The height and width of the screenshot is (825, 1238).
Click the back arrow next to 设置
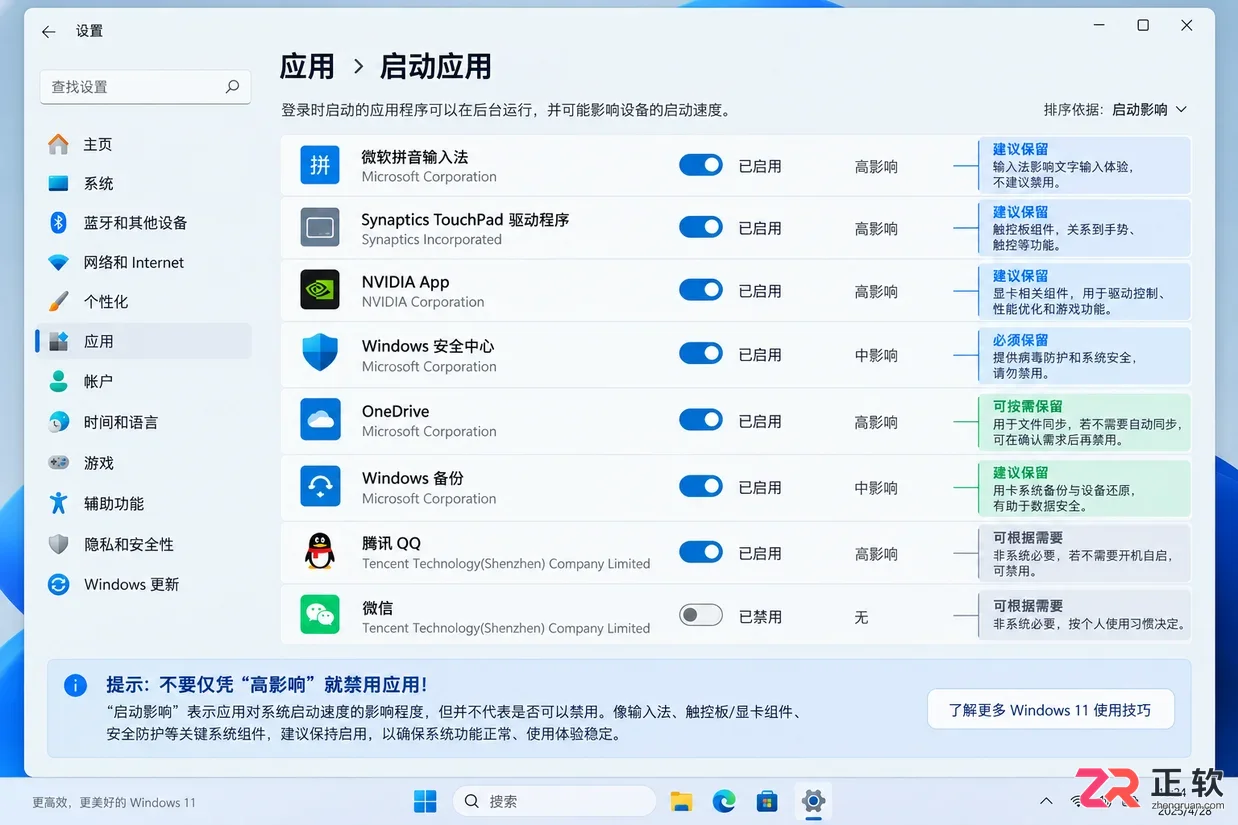point(48,32)
